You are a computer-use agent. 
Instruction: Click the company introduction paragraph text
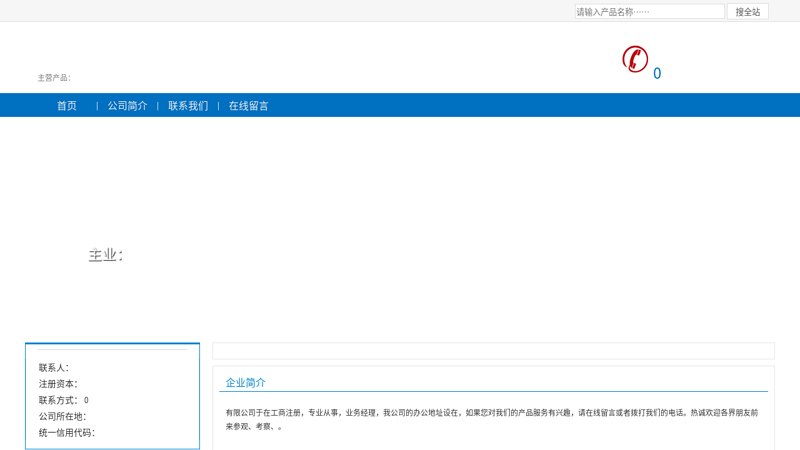[x=492, y=419]
